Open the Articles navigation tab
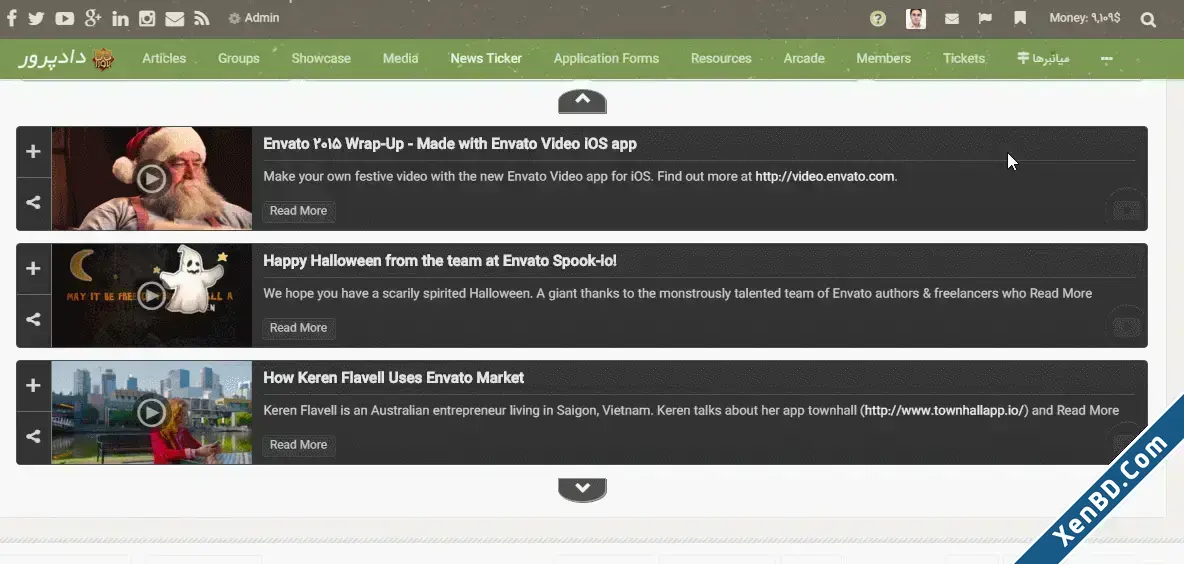The height and width of the screenshot is (564, 1184). [x=164, y=58]
